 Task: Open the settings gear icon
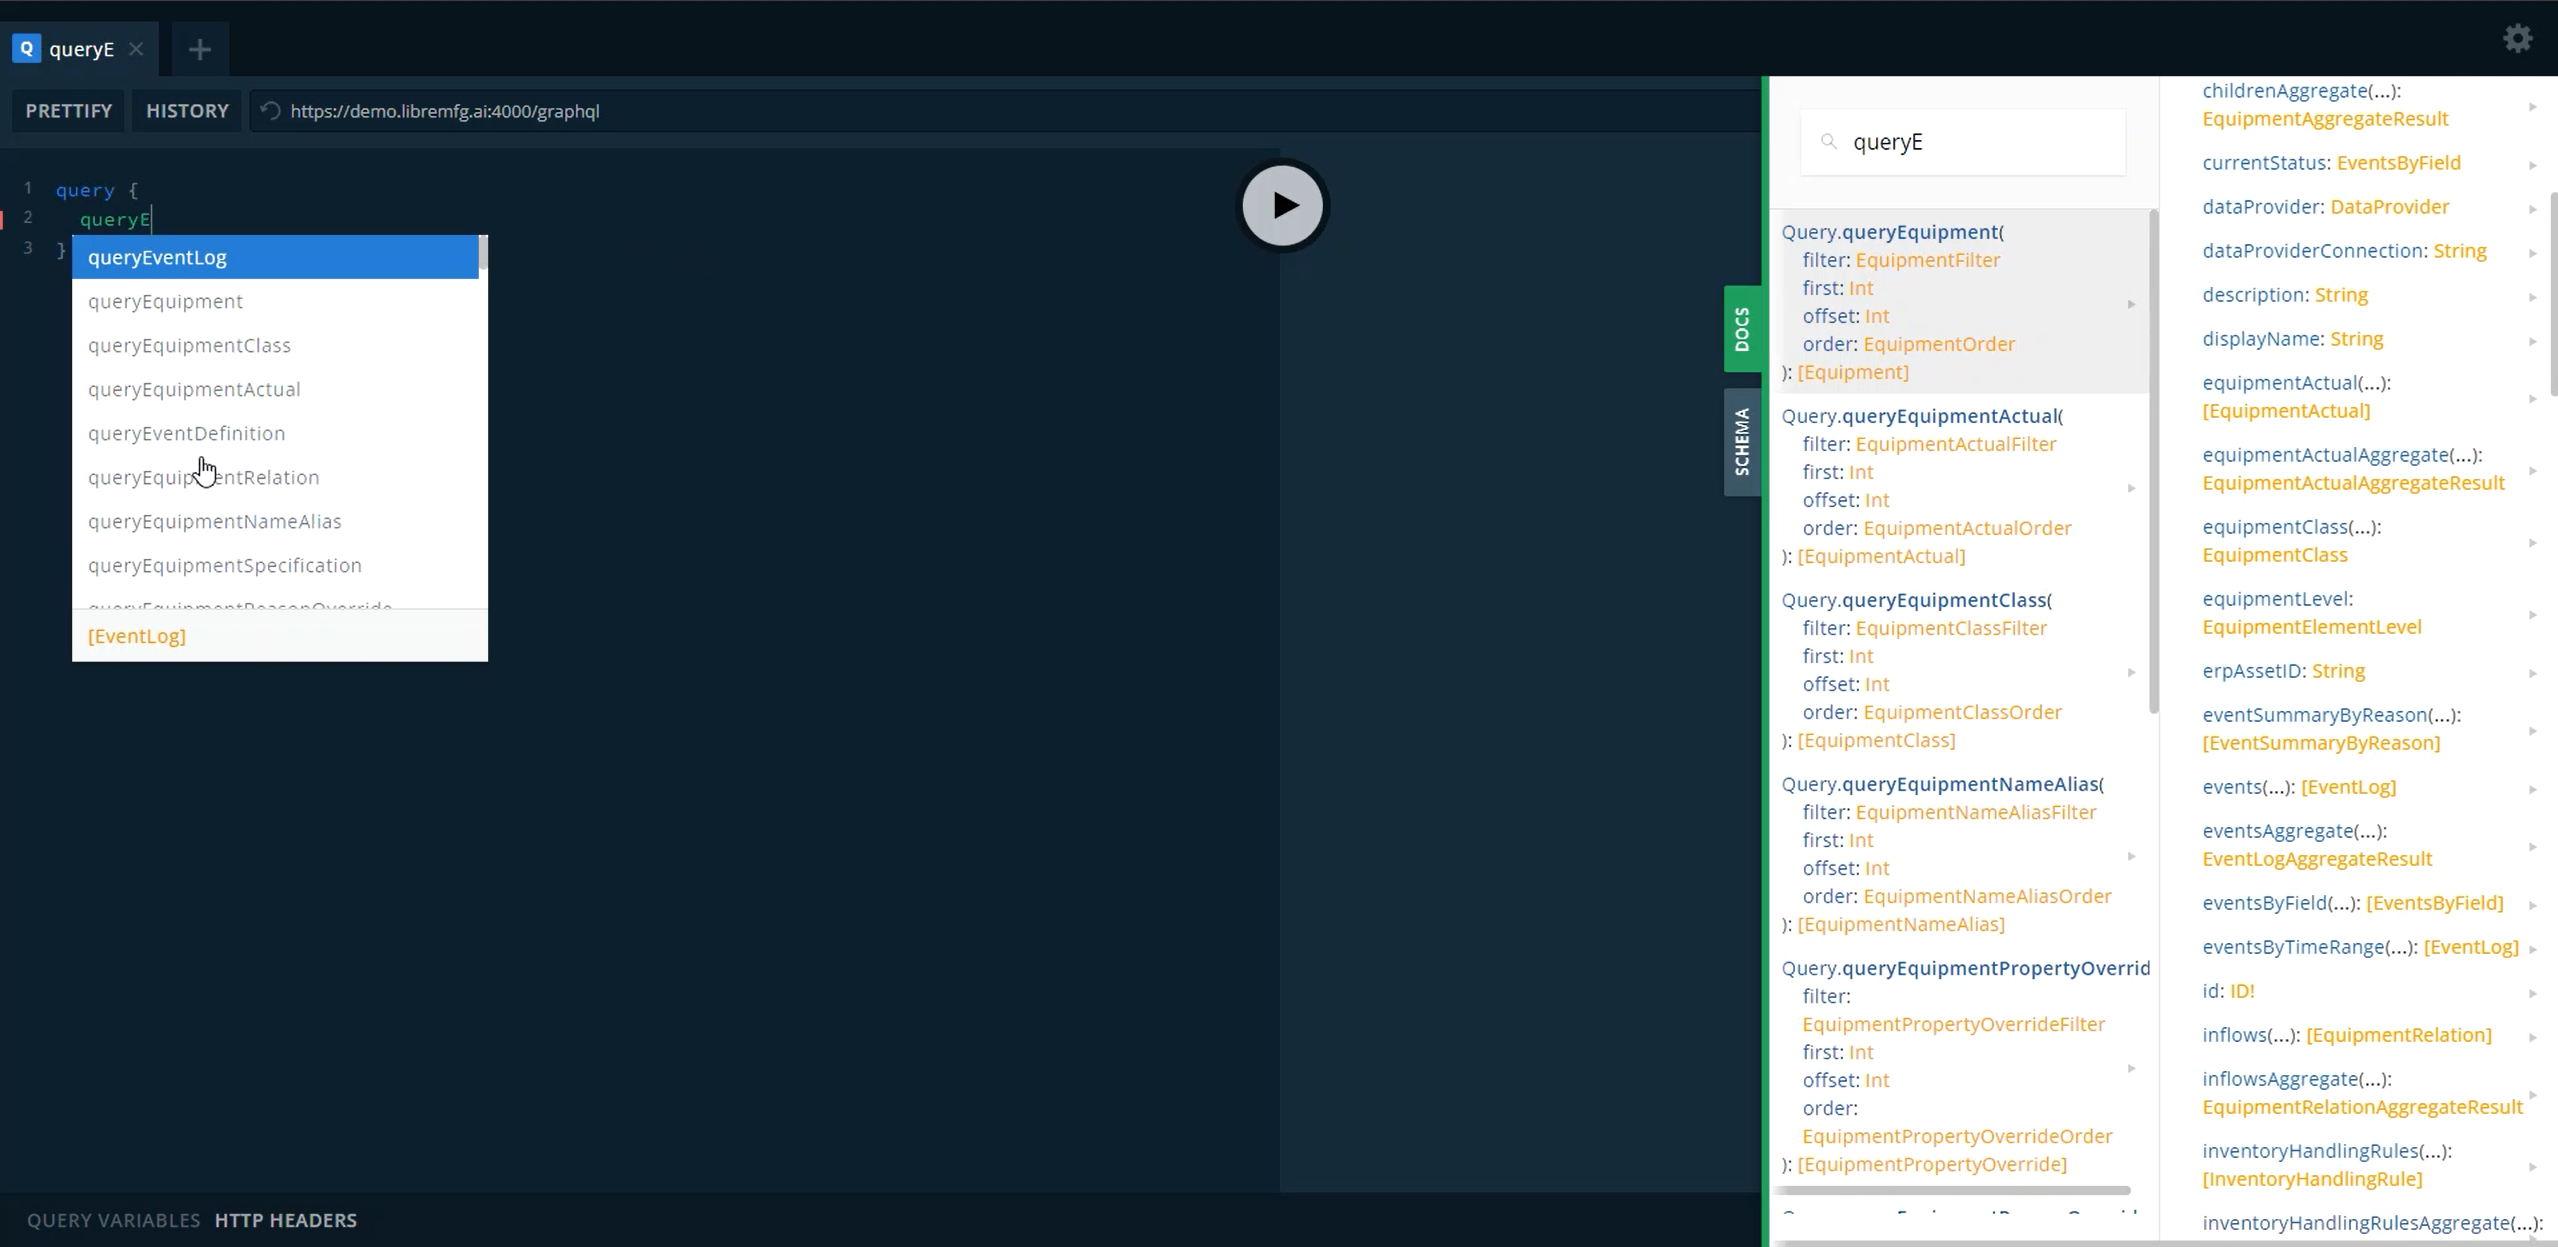2517,38
